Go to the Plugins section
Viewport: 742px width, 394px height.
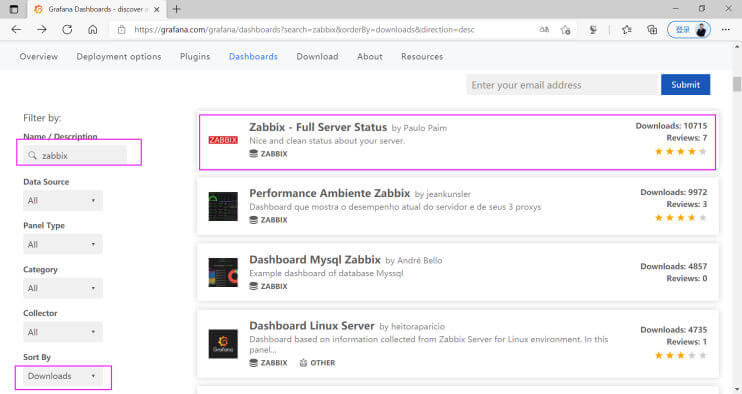tap(195, 56)
